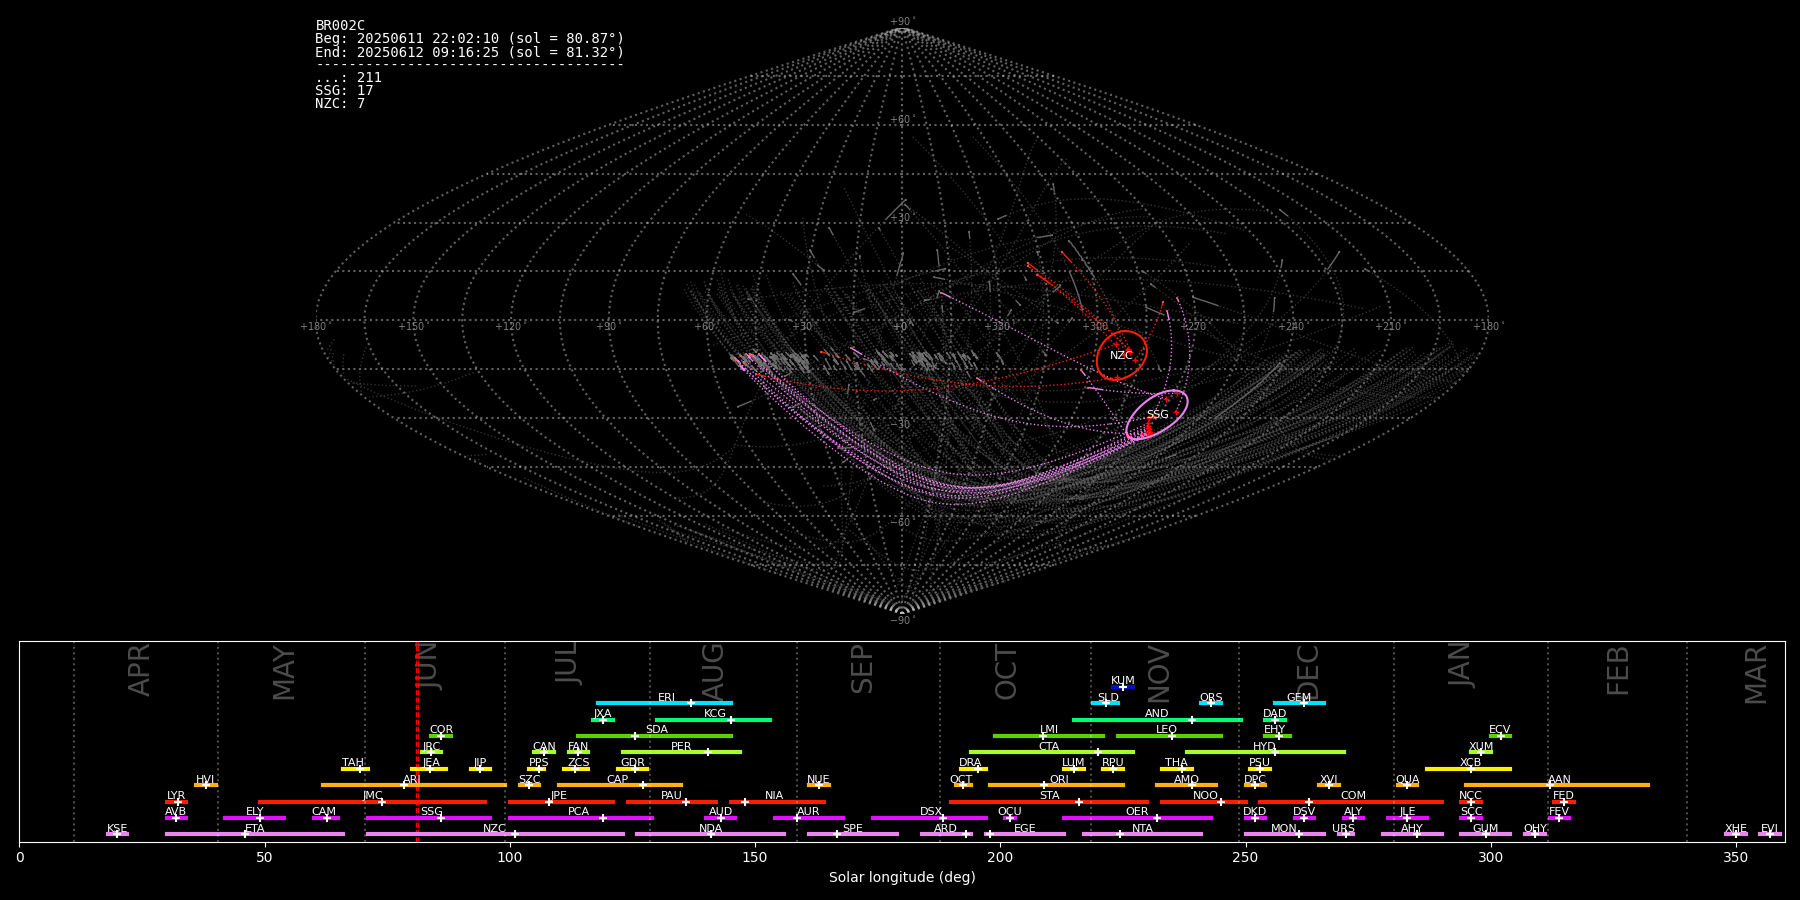The width and height of the screenshot is (1800, 900).
Task: Click the '...: 211' sporadic count line
Action: [348, 78]
